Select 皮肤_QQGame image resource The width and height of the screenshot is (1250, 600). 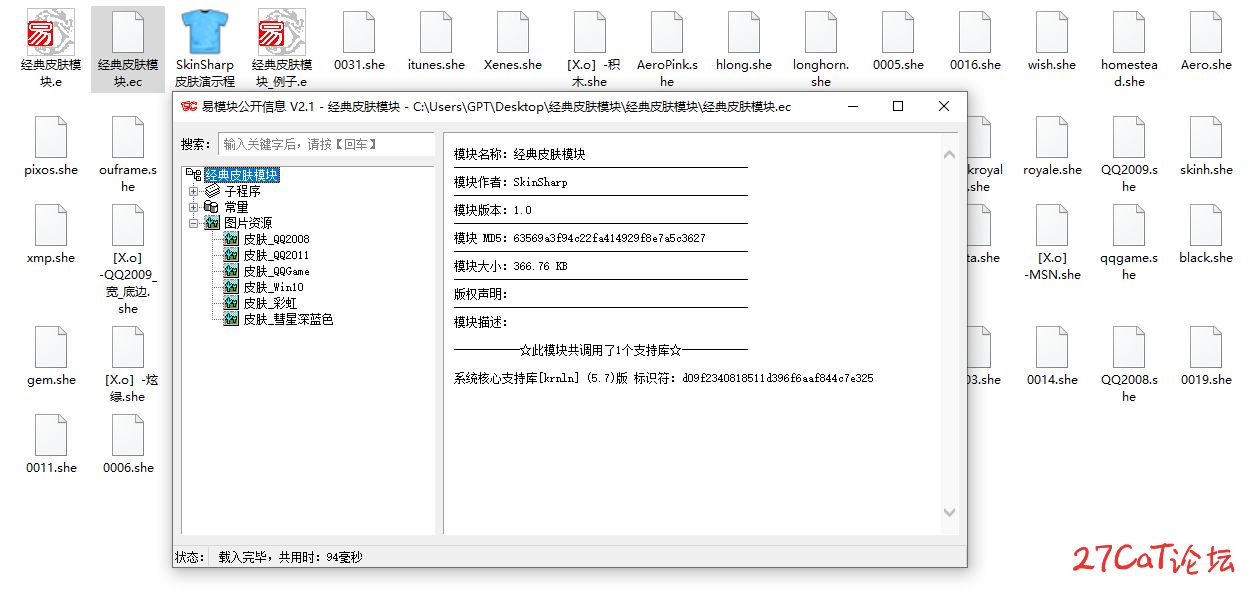pos(276,271)
